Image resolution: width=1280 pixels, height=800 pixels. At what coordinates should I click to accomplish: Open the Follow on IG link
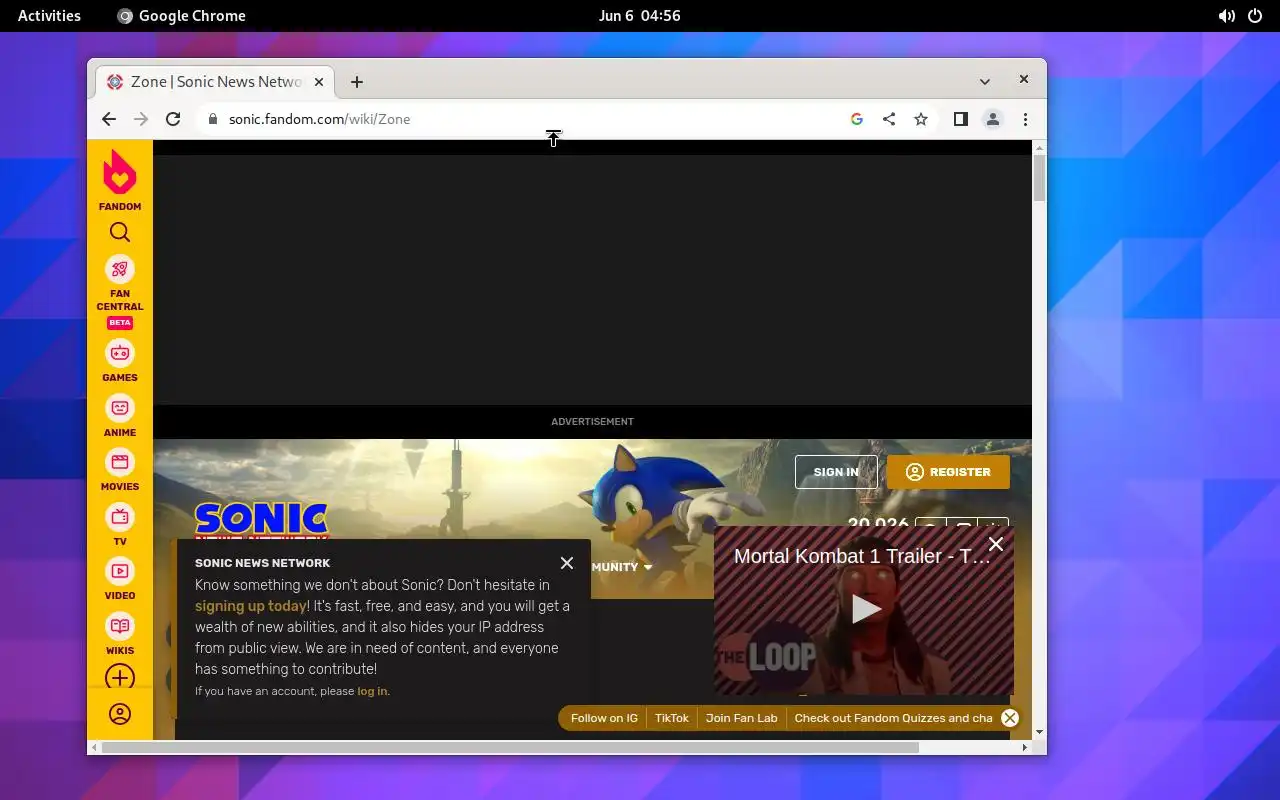pos(604,718)
